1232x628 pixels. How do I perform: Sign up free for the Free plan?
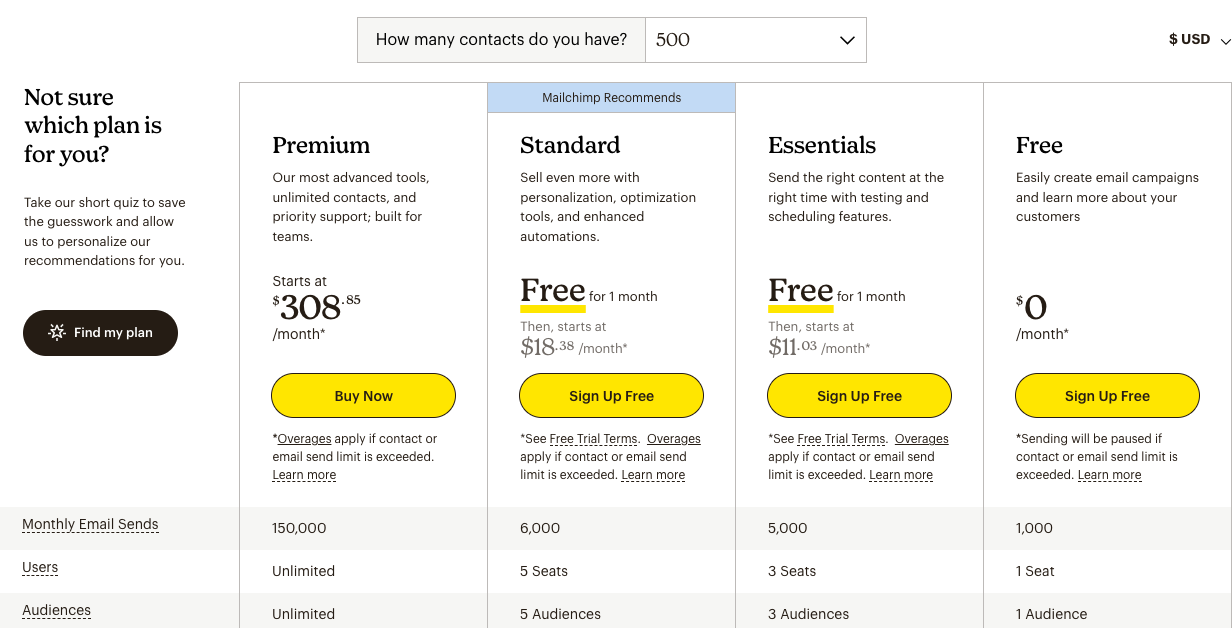pyautogui.click(x=1107, y=396)
